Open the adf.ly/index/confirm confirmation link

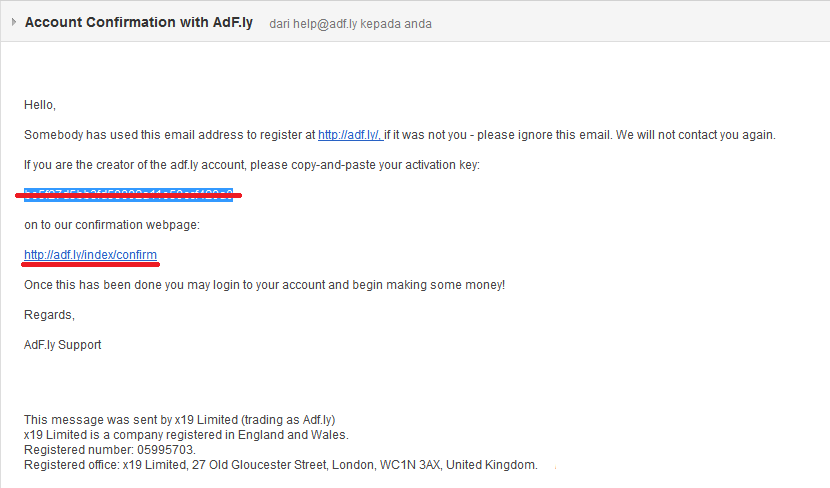[90, 255]
